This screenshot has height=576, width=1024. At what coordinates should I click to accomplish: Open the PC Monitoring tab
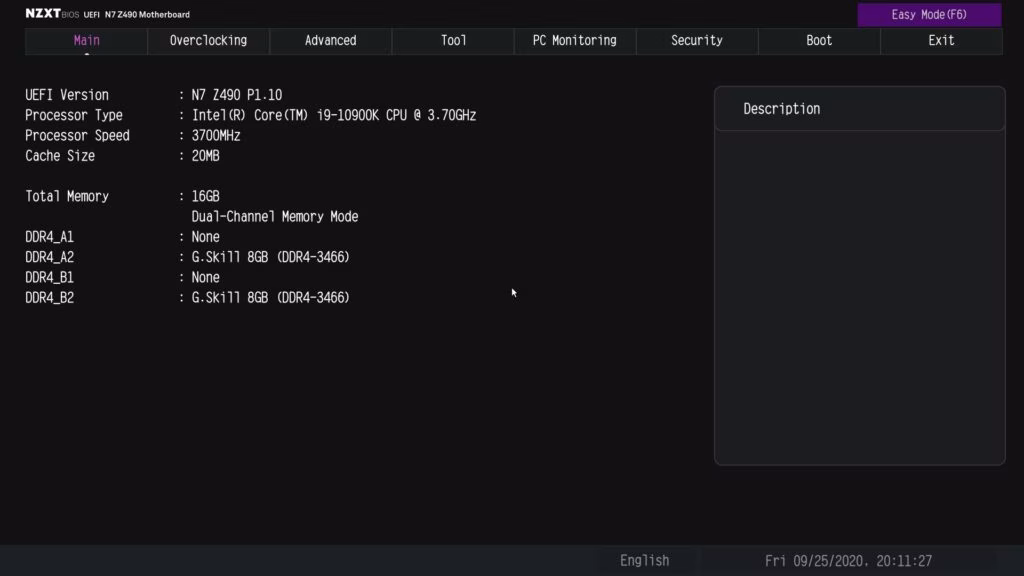pyautogui.click(x=575, y=40)
